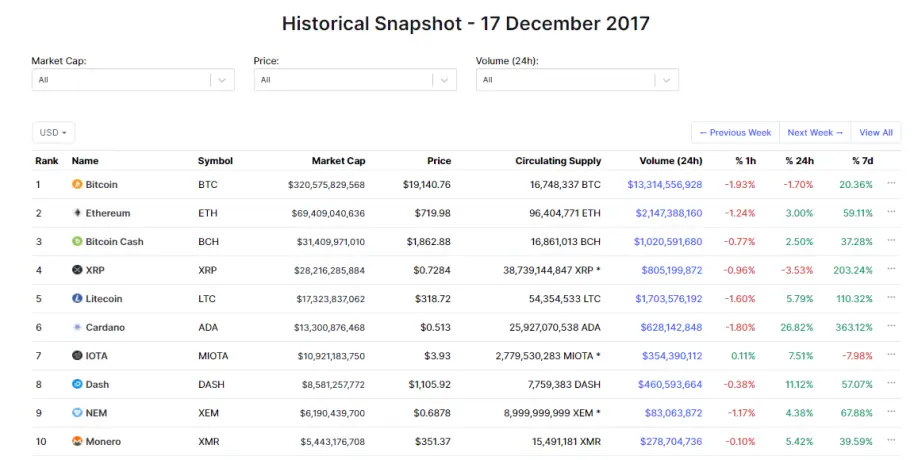Click Dash volume $460,593,664 link
This screenshot has width=914, height=460.
tap(670, 384)
